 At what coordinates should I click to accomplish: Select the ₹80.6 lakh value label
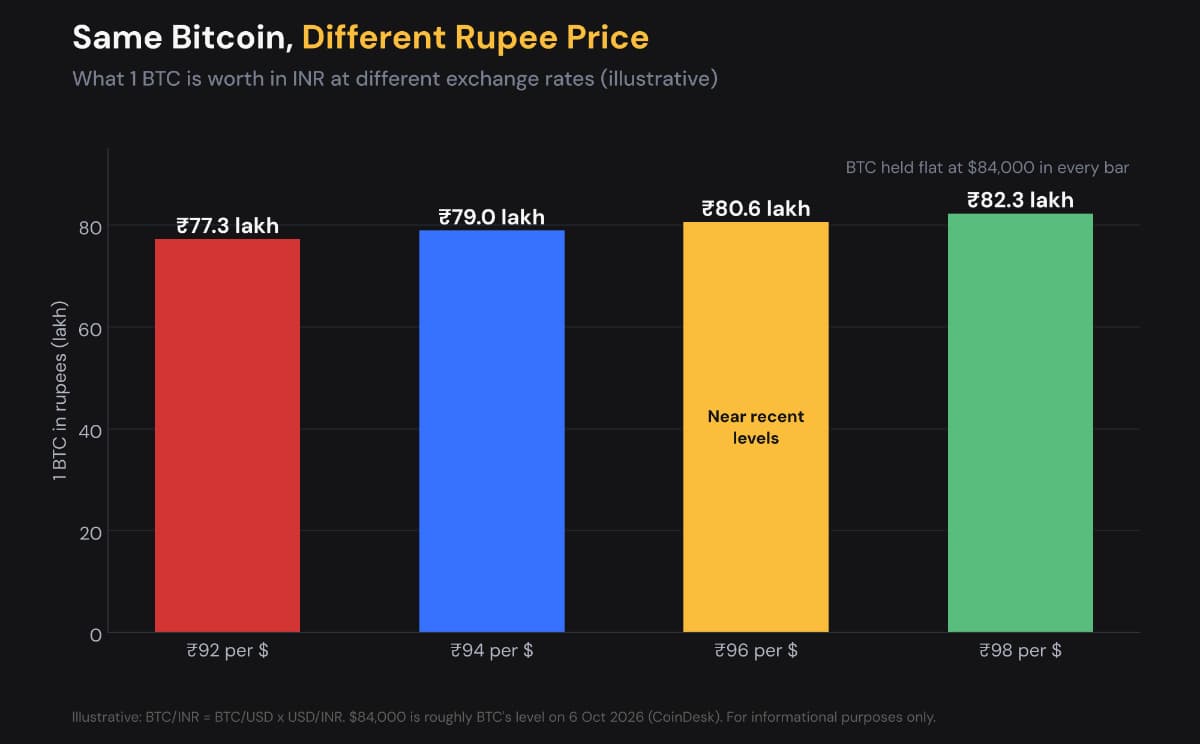tap(756, 209)
